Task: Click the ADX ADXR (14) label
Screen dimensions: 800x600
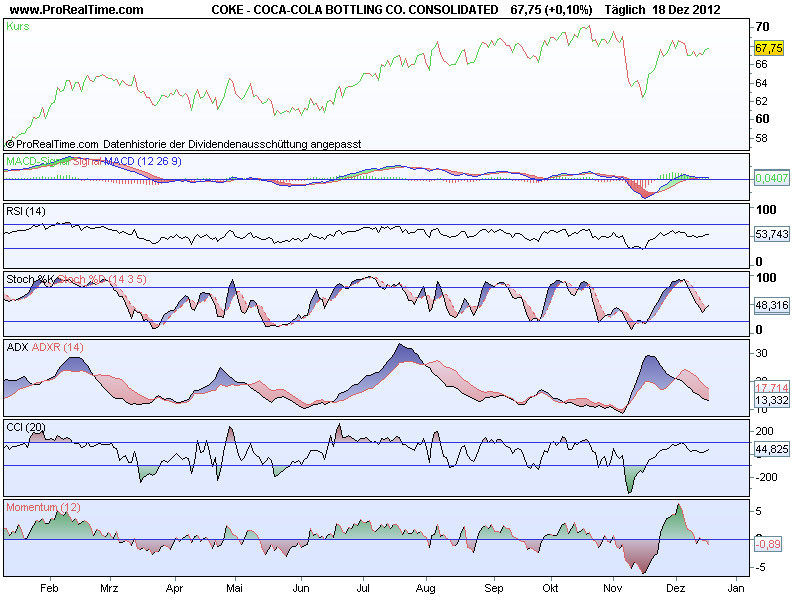Action: [x=45, y=347]
